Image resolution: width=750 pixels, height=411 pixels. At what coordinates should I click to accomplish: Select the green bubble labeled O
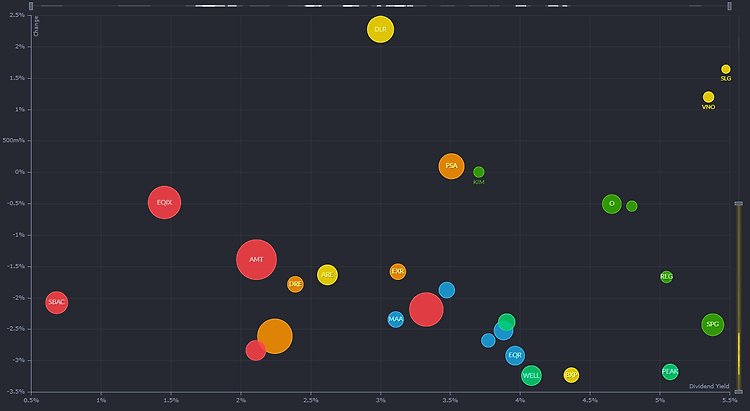(x=612, y=204)
